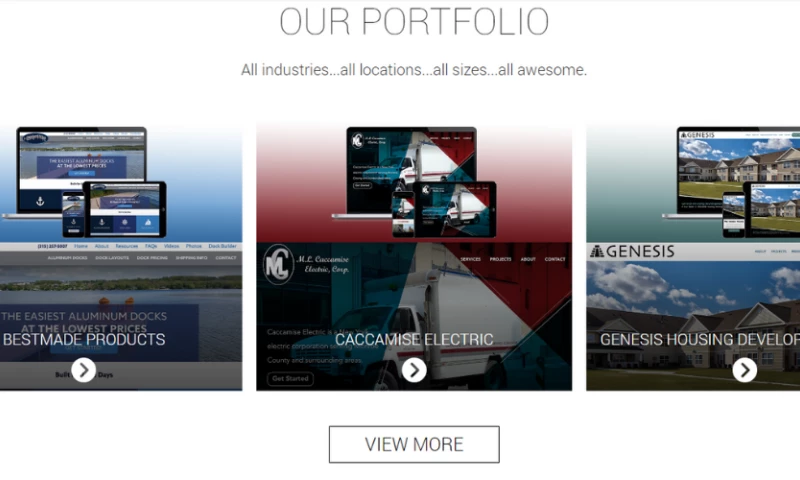Viewport: 800px width, 480px height.
Task: Open the CACCAMISE ELECTRIC title link
Action: 414,340
